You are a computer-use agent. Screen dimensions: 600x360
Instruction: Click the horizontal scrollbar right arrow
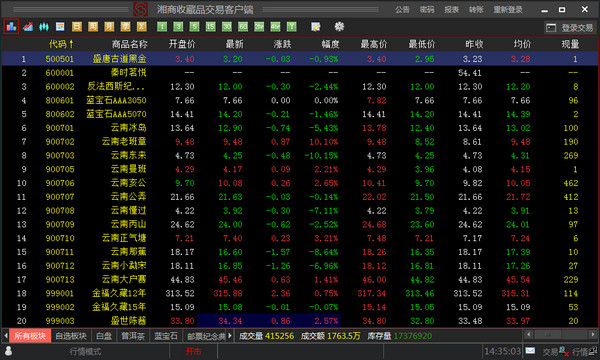(x=593, y=334)
